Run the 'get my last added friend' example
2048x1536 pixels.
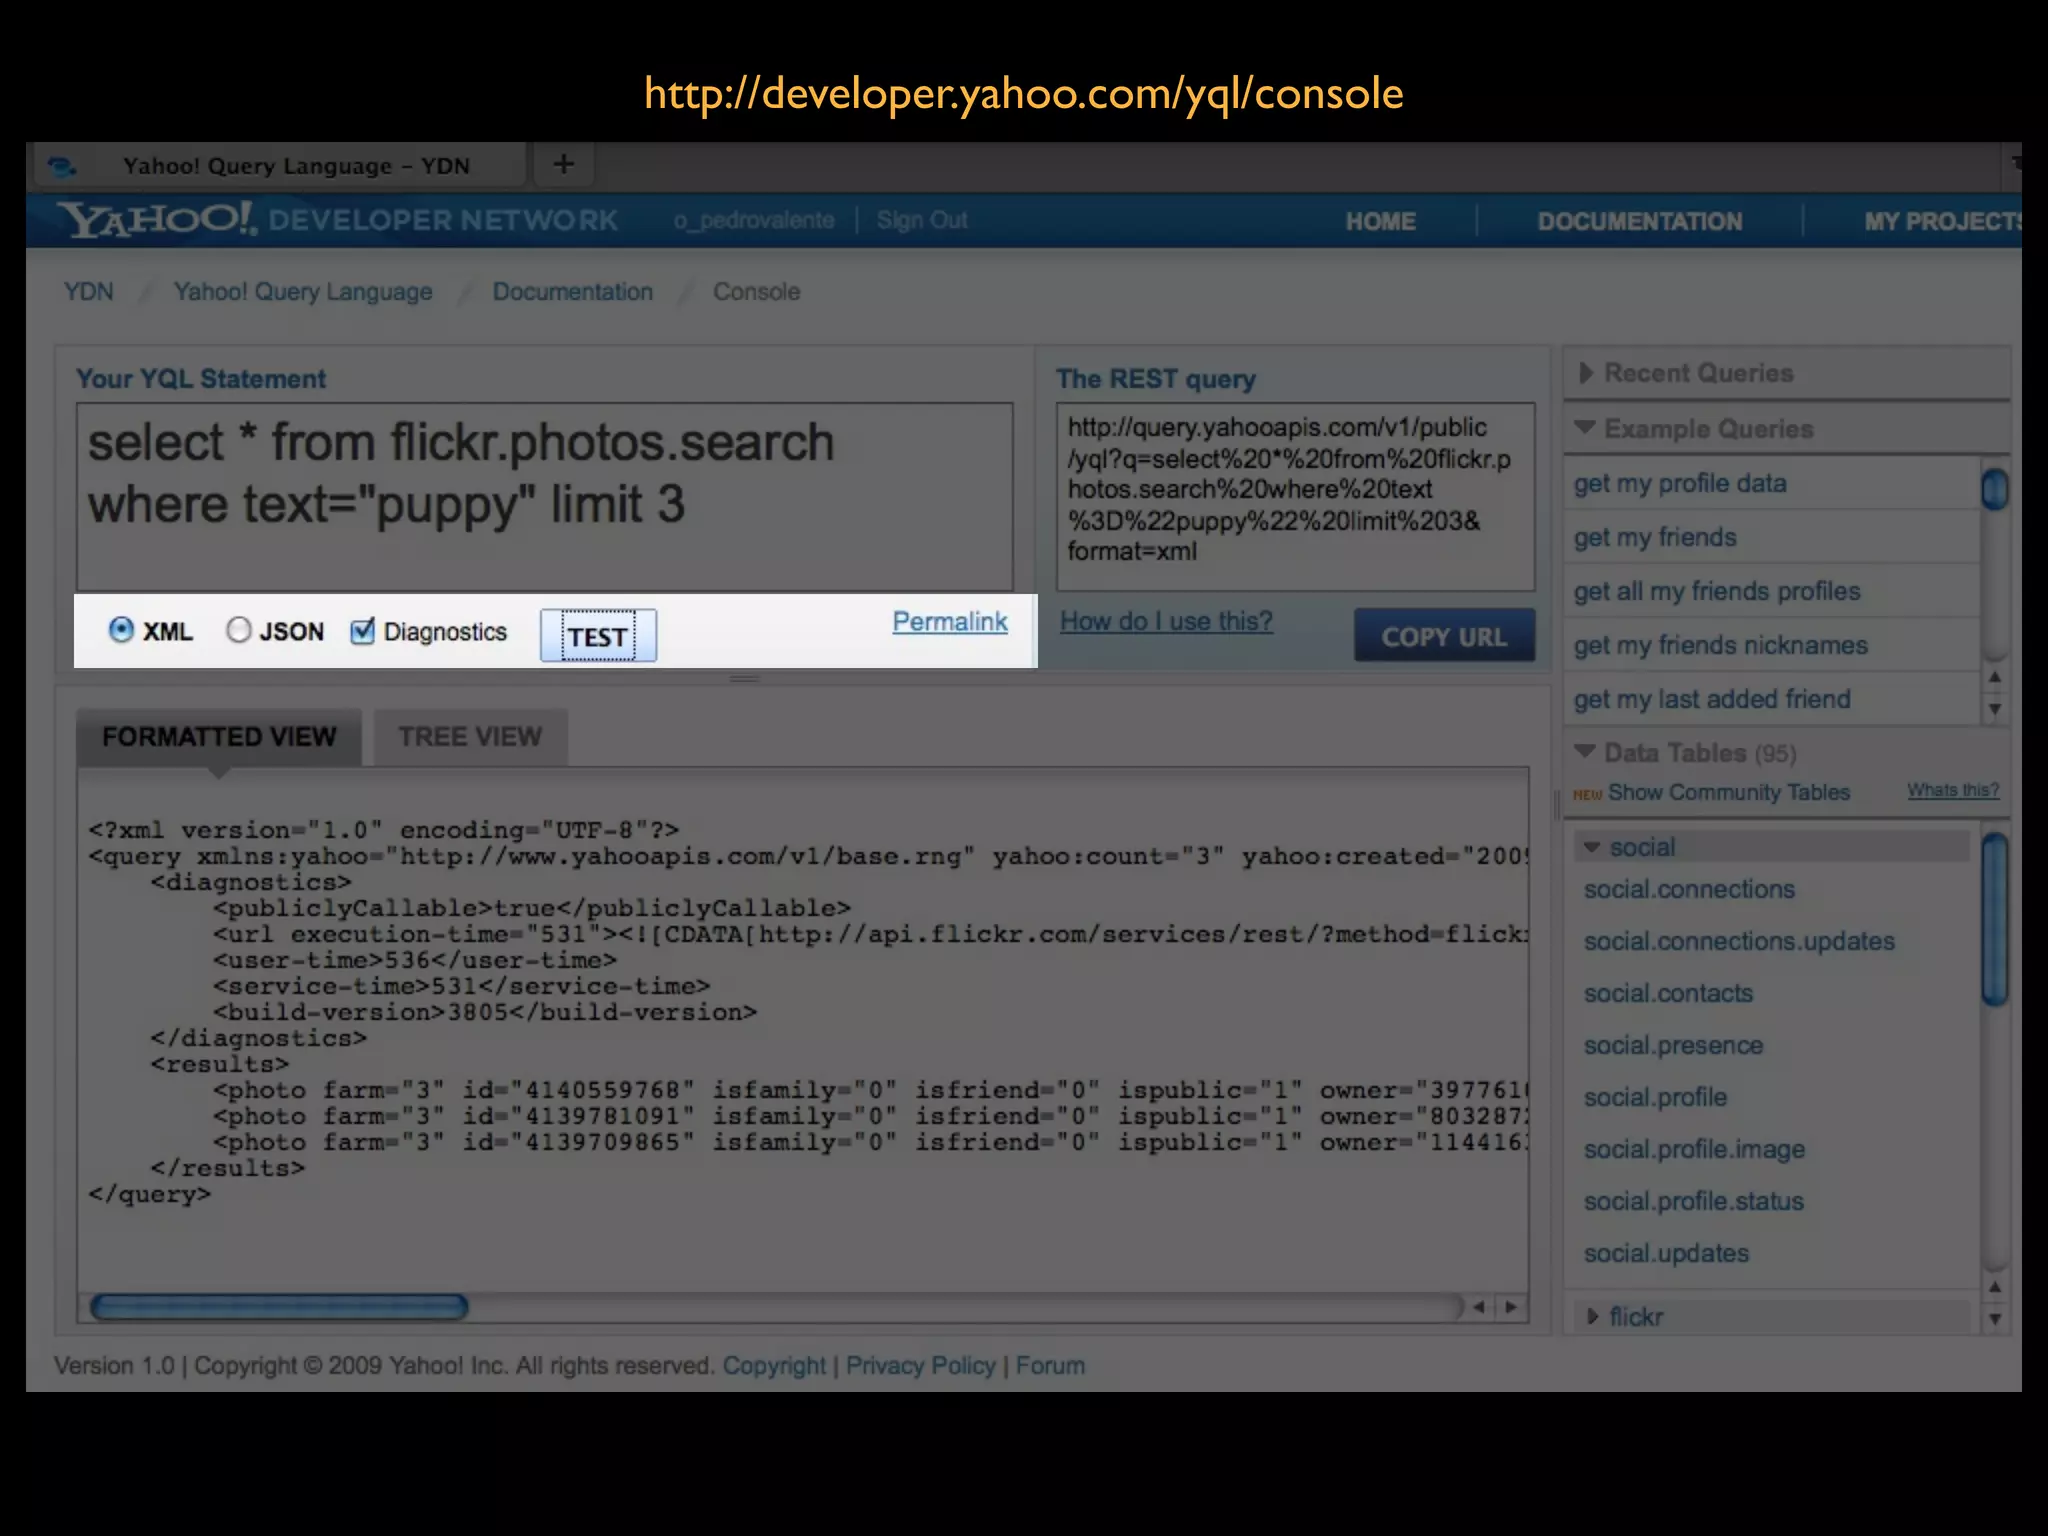(x=1712, y=699)
